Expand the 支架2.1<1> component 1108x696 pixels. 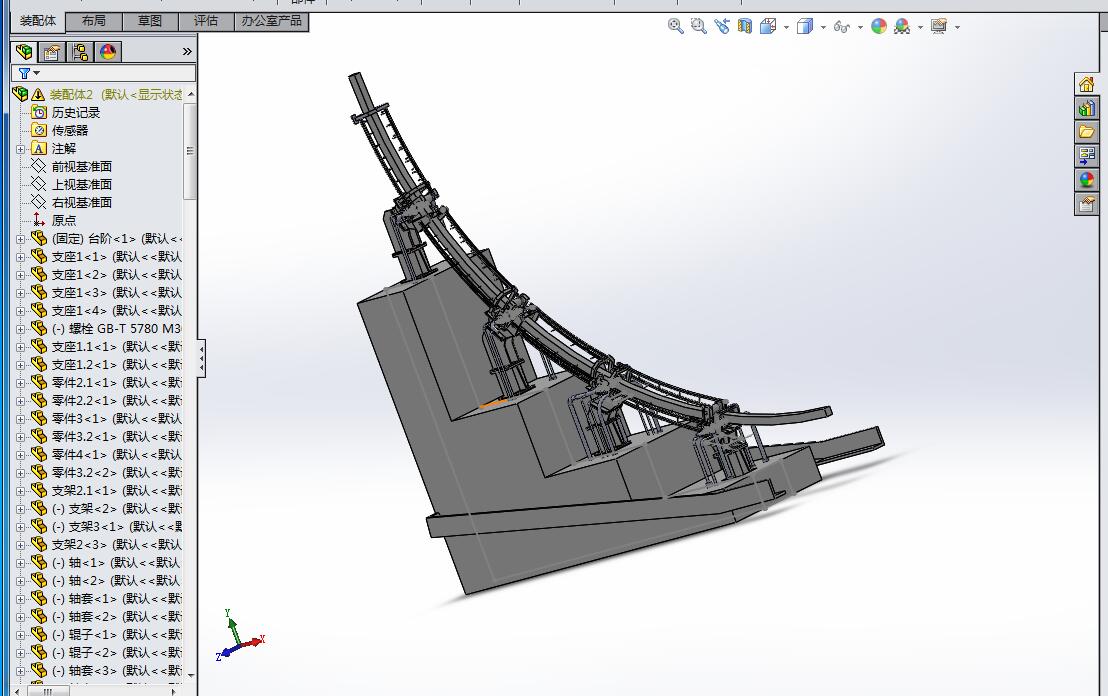pyautogui.click(x=20, y=491)
